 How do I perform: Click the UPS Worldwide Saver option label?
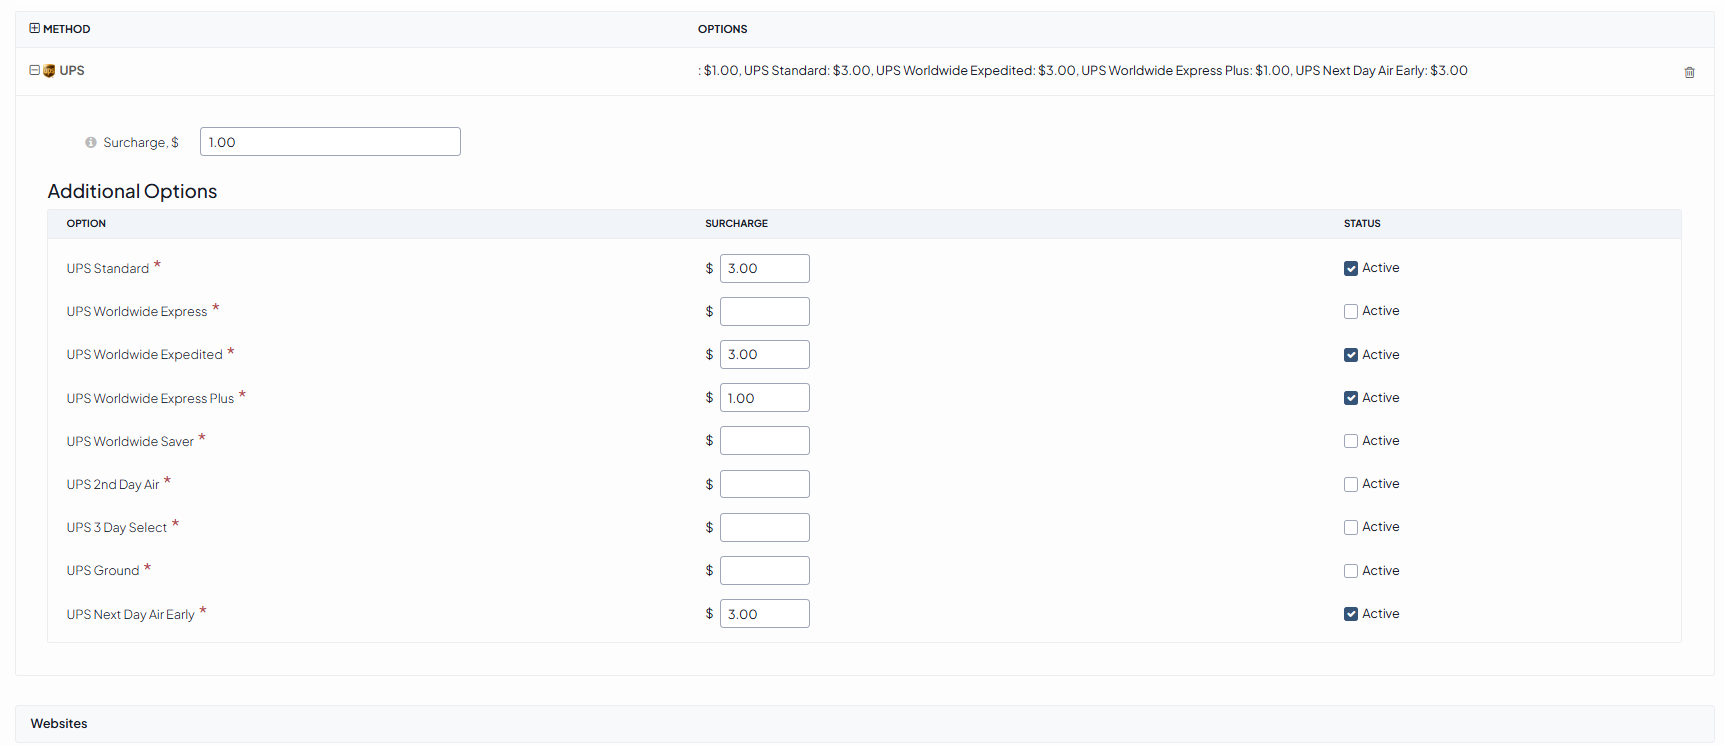[x=130, y=442]
